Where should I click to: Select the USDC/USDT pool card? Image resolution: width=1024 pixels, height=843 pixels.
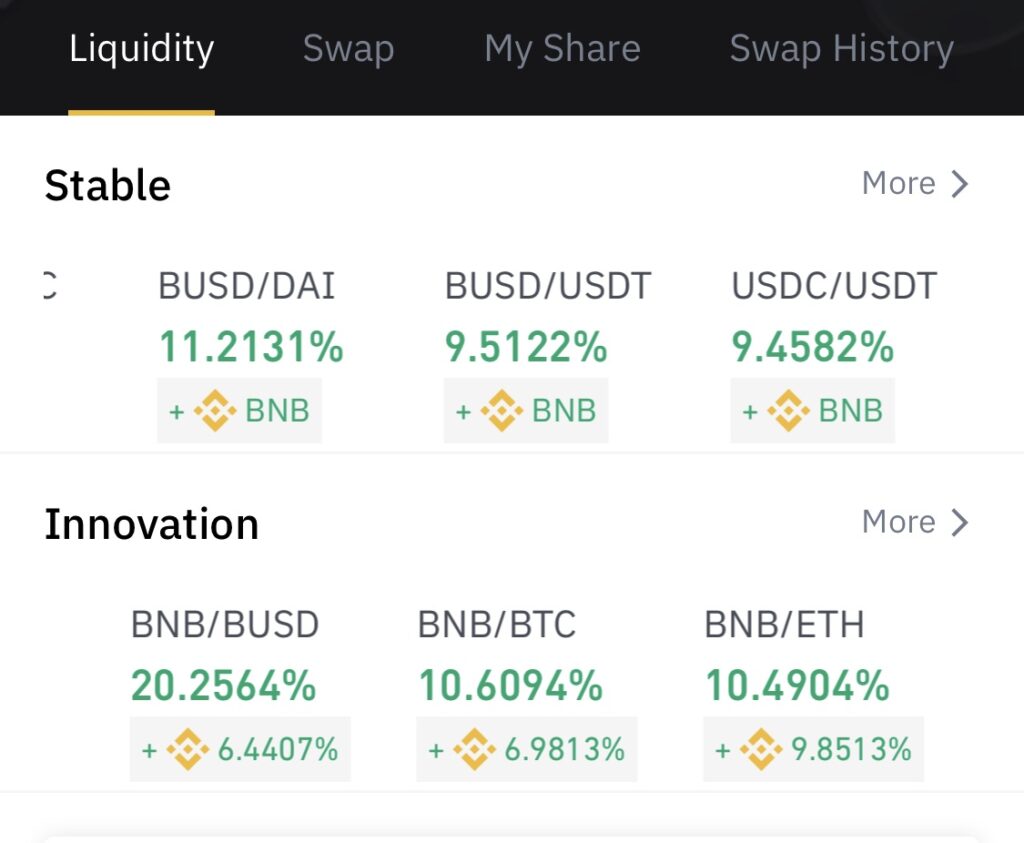pyautogui.click(x=834, y=355)
